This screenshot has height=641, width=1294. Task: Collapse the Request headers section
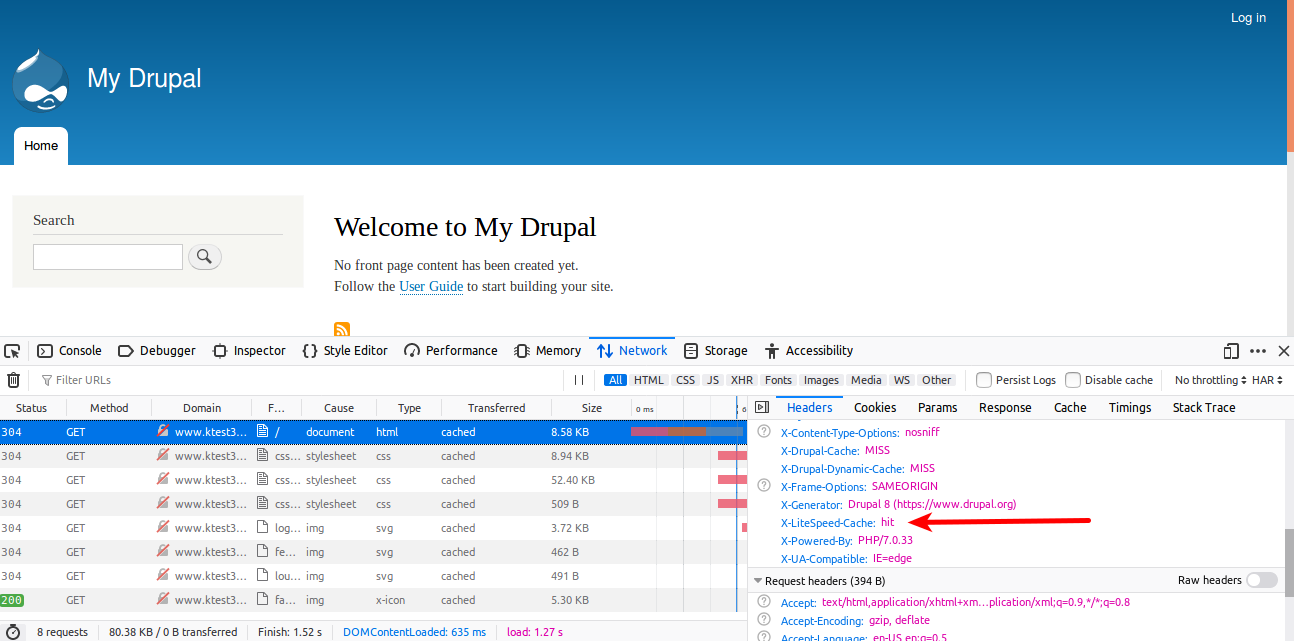[757, 581]
